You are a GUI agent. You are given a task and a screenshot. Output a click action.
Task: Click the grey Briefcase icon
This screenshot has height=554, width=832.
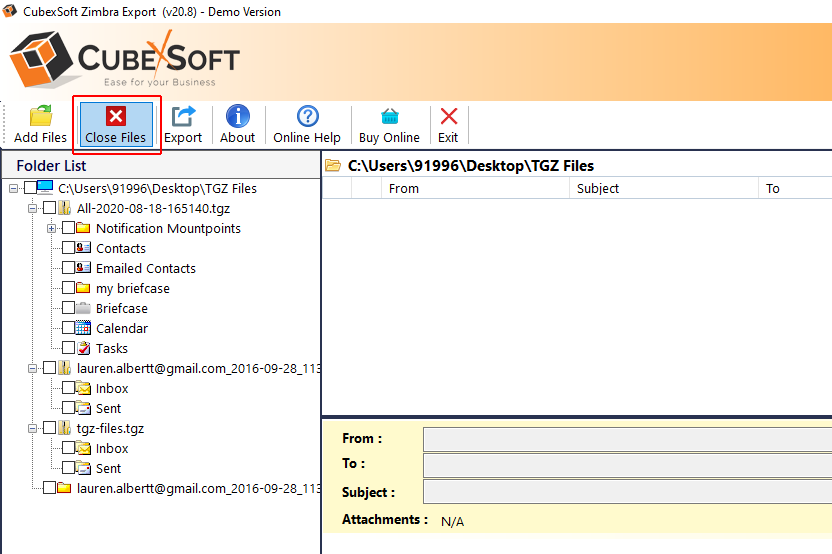83,308
